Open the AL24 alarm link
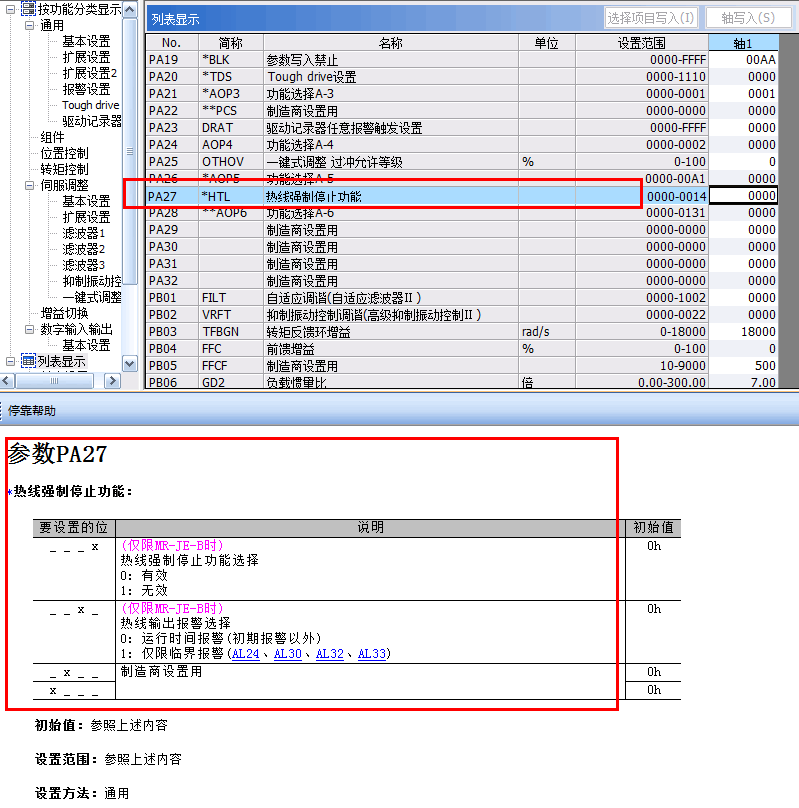 click(244, 654)
